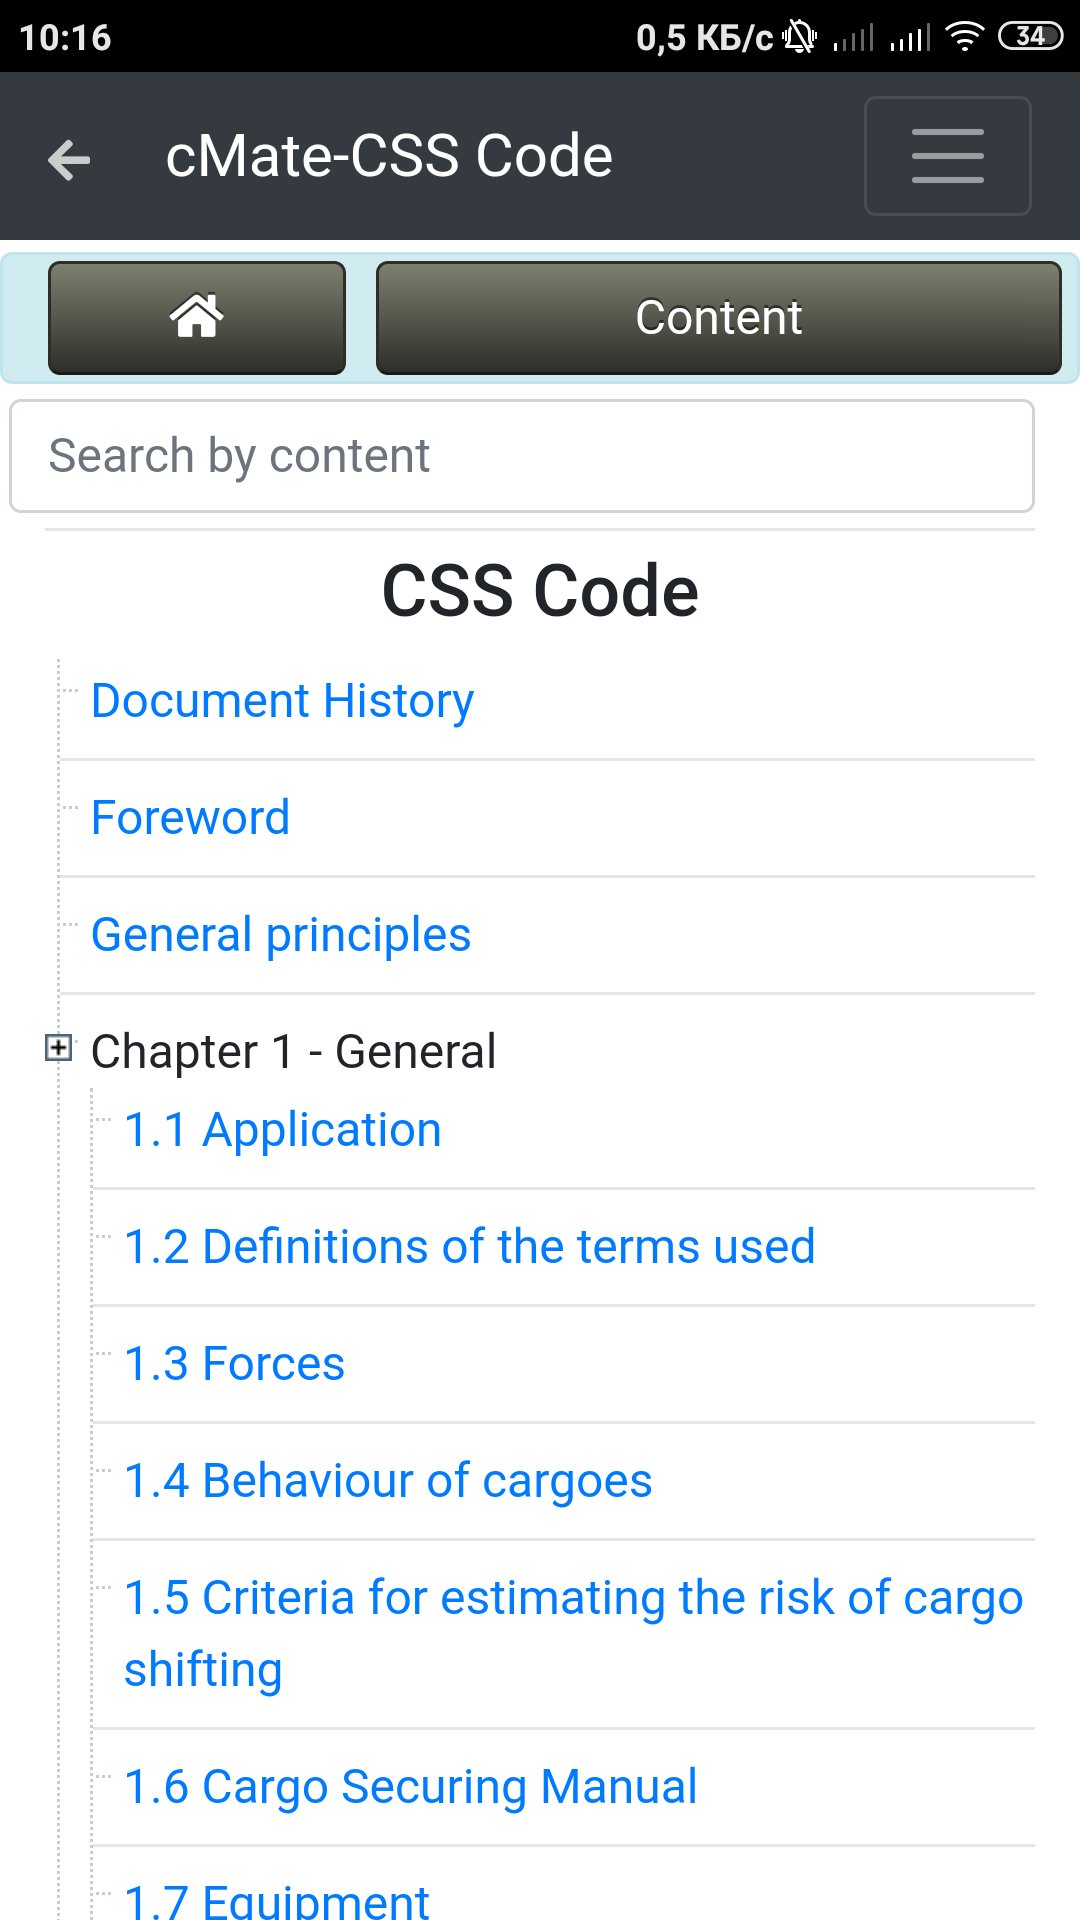Image resolution: width=1080 pixels, height=1920 pixels.
Task: Open 1.1 Application section
Action: click(282, 1130)
